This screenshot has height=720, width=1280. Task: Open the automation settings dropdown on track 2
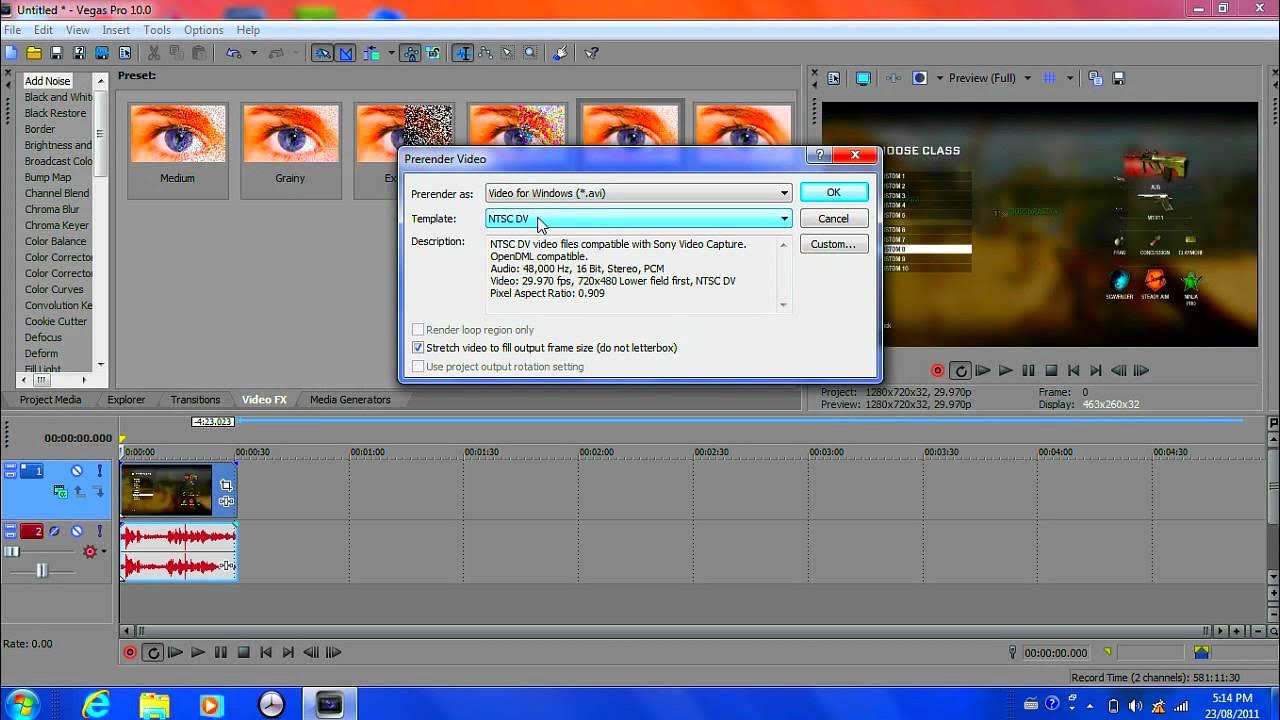click(x=103, y=552)
